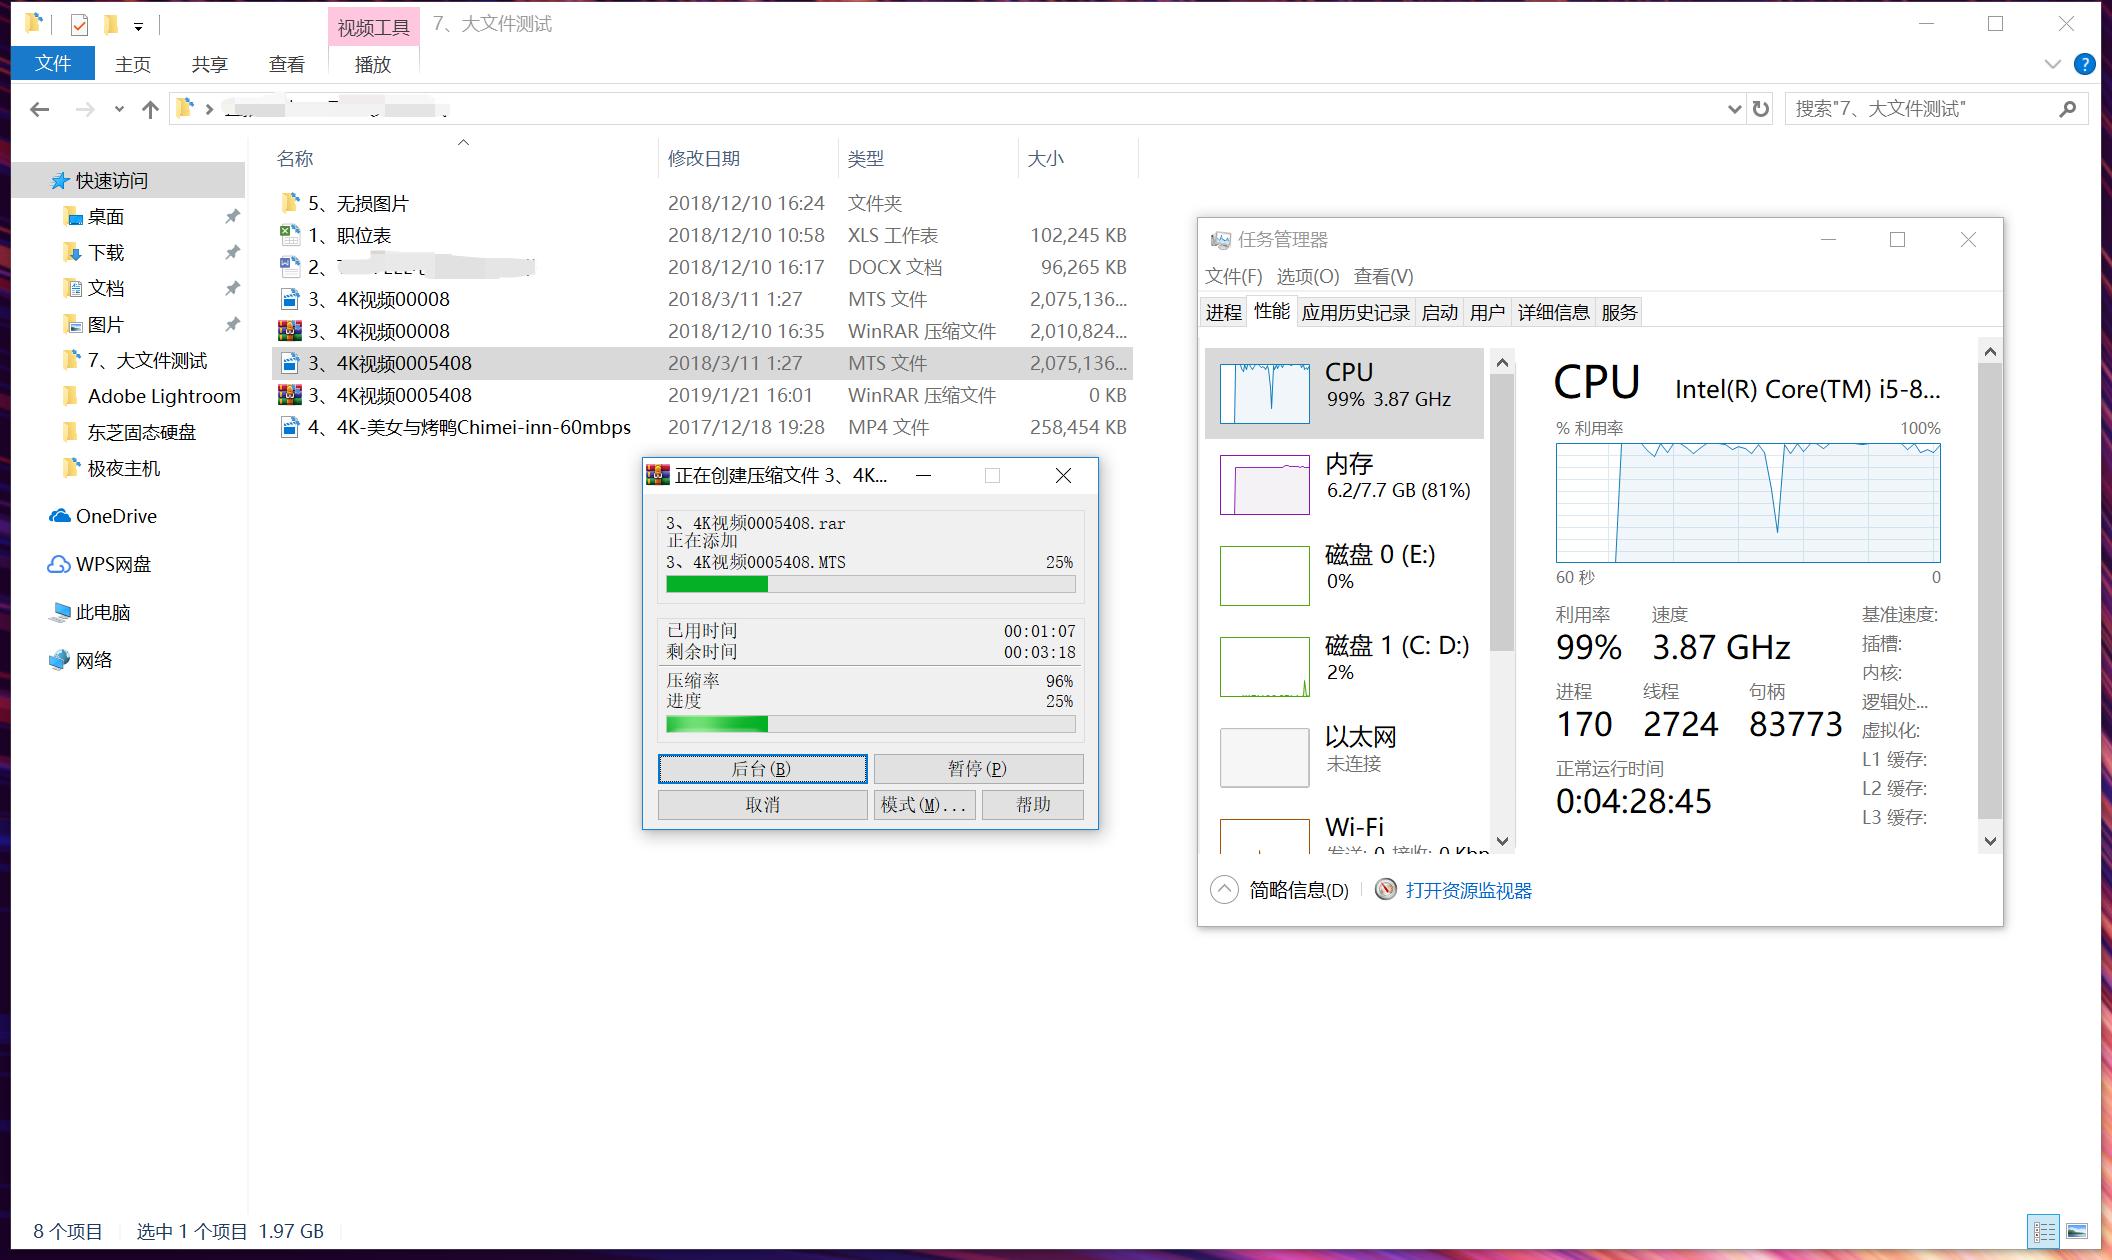
Task: Select the 内存 memory graph thumbnail
Action: coord(1264,484)
